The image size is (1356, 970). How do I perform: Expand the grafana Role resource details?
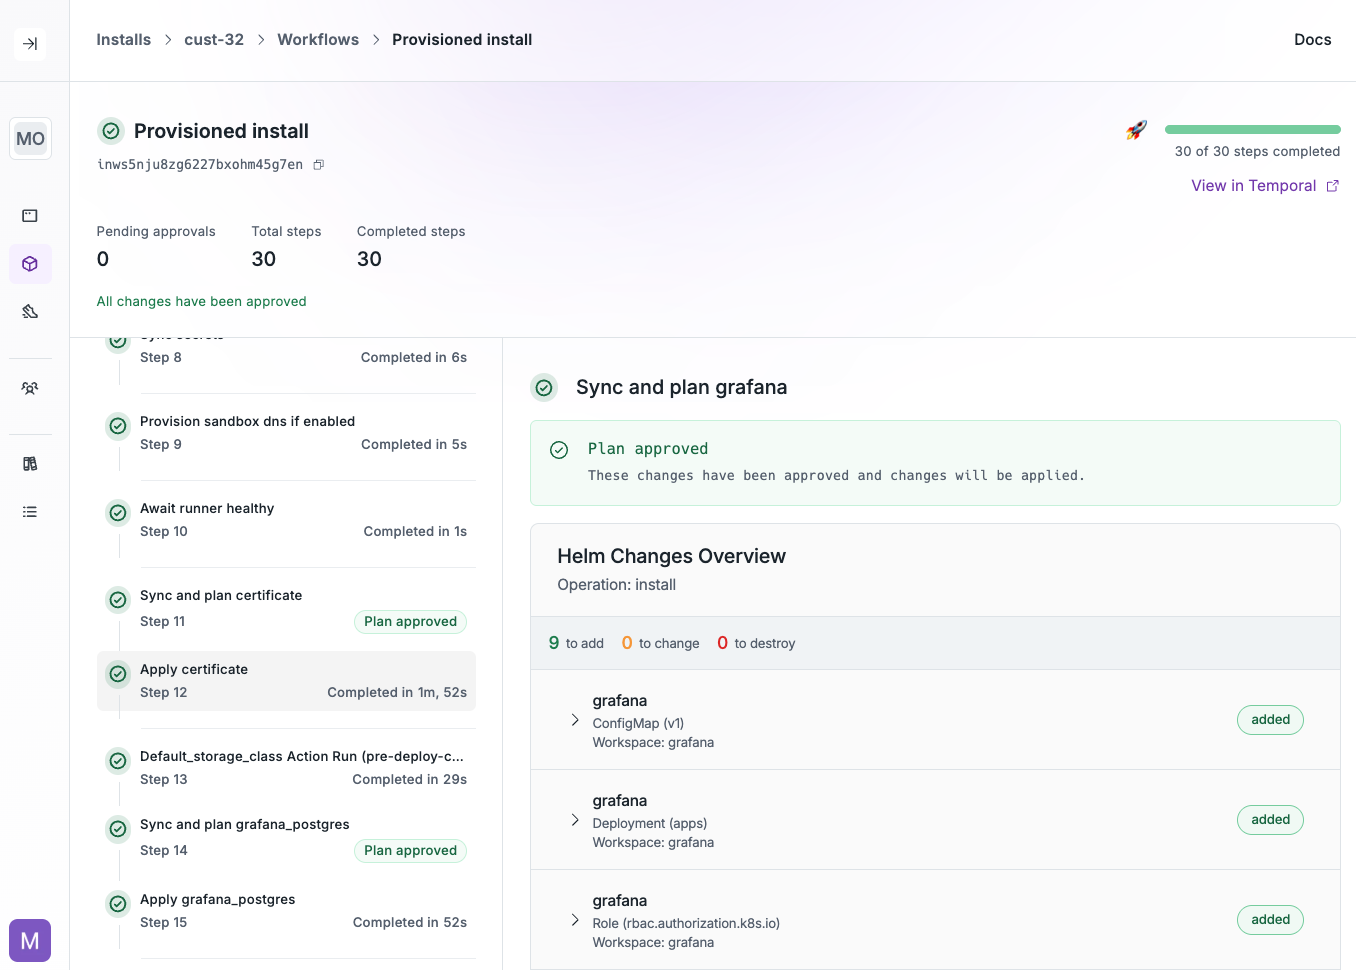[x=575, y=919]
